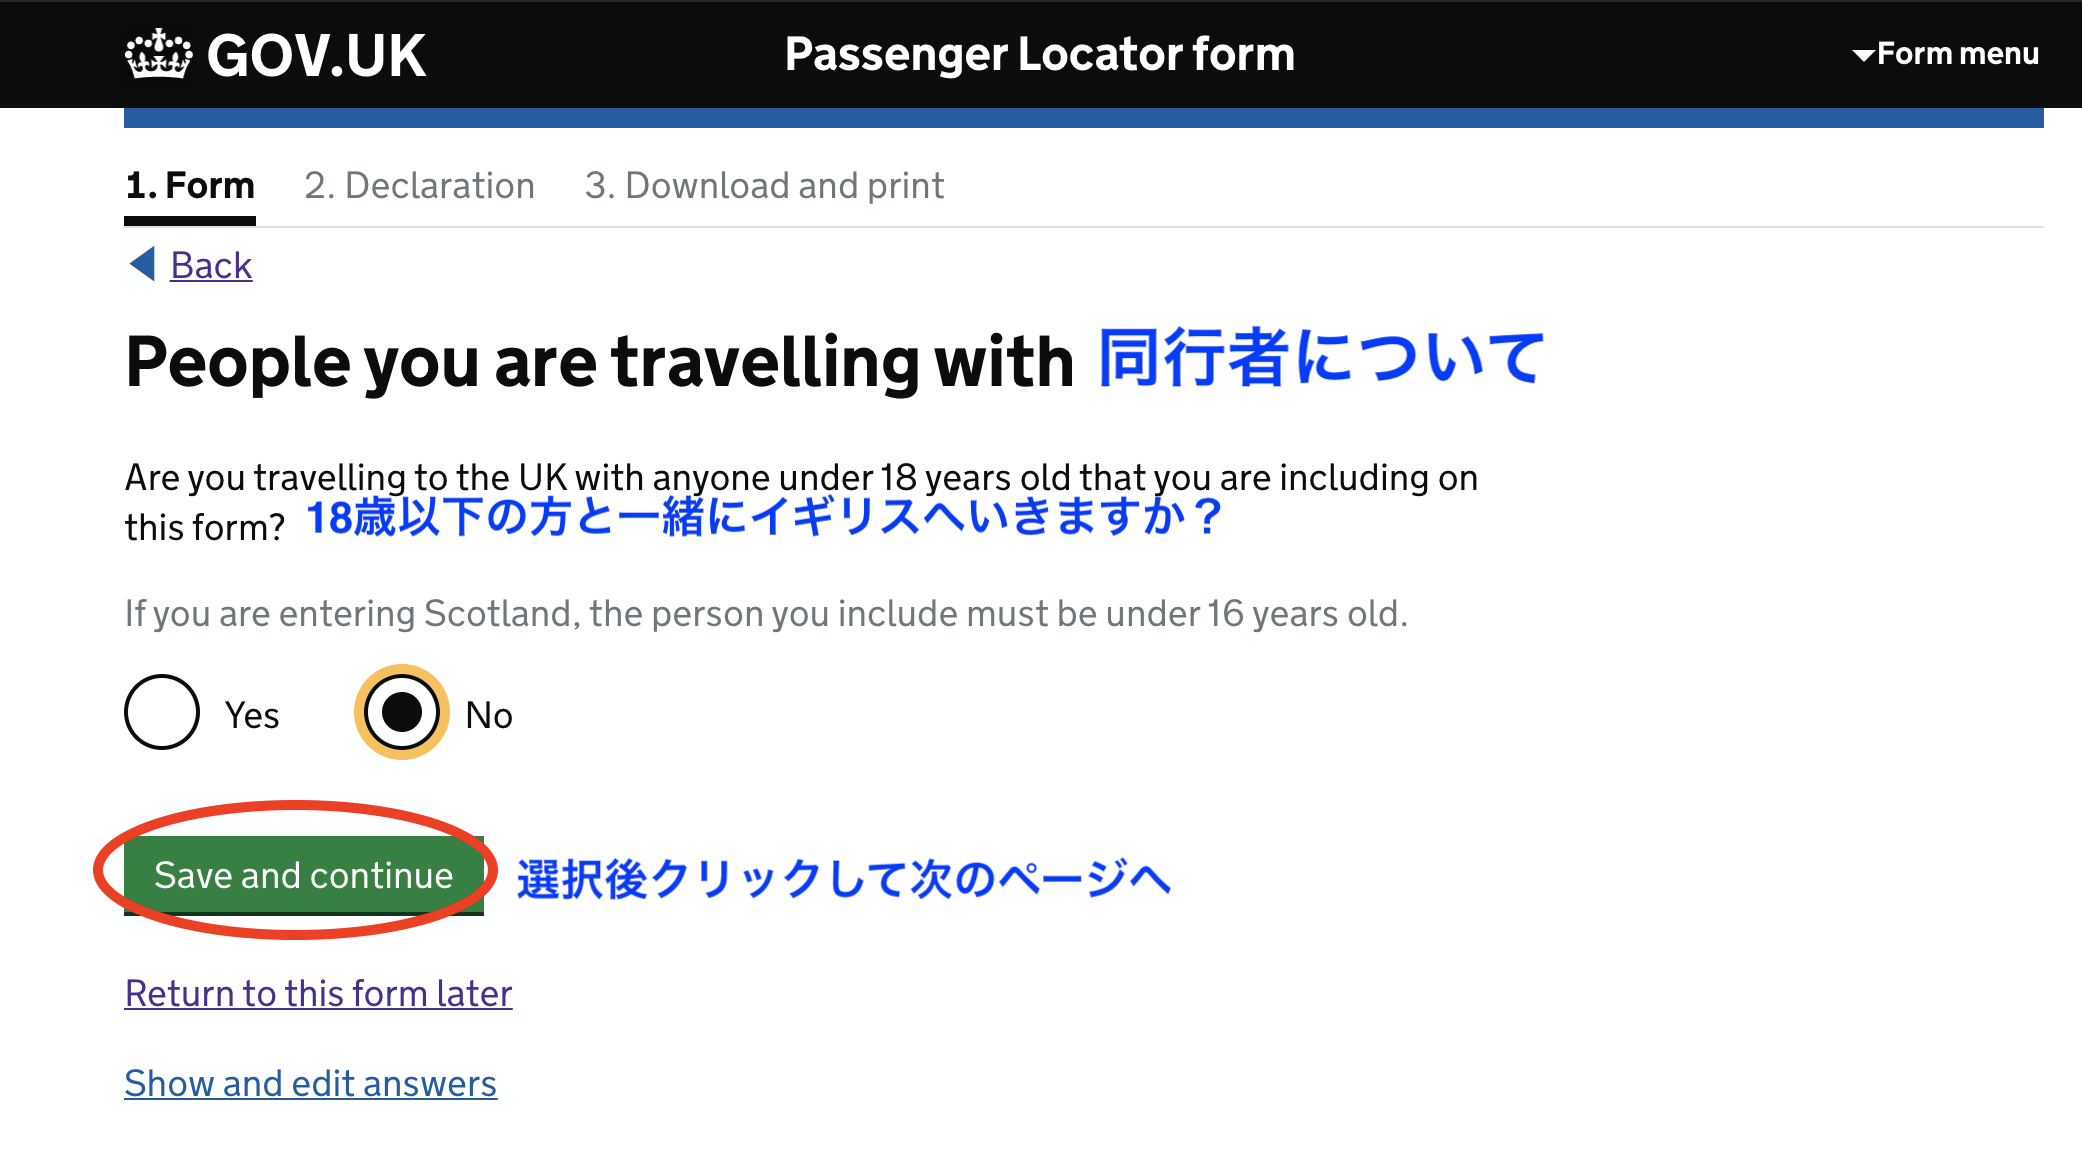Open the 3. Download and print step

[x=764, y=186]
